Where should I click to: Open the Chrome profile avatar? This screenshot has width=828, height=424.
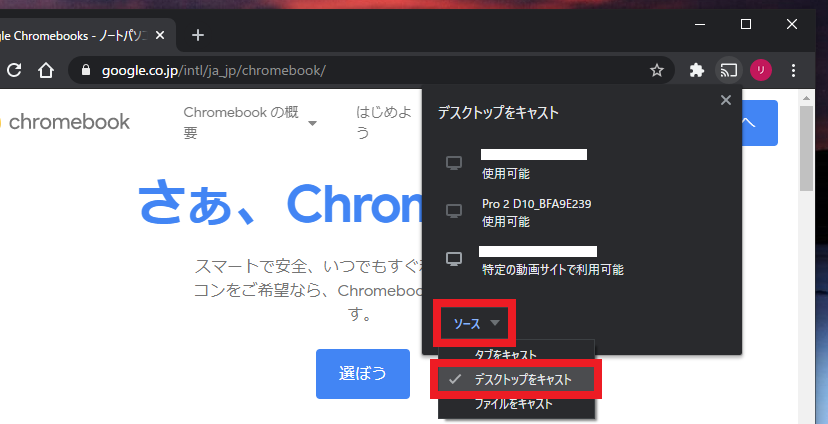point(761,71)
